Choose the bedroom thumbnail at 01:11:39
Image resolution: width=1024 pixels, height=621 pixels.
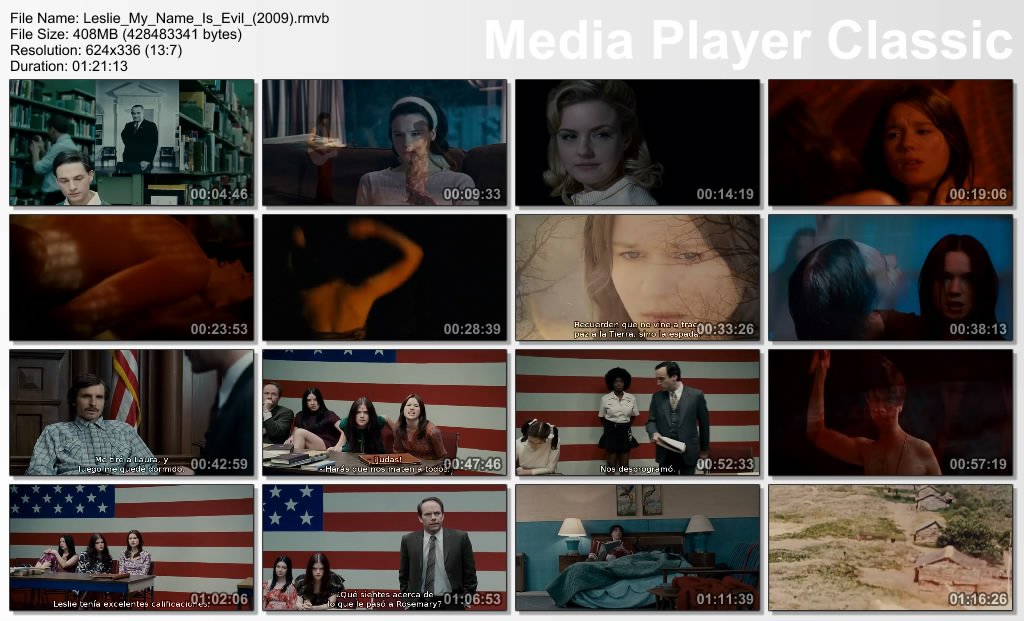(637, 547)
